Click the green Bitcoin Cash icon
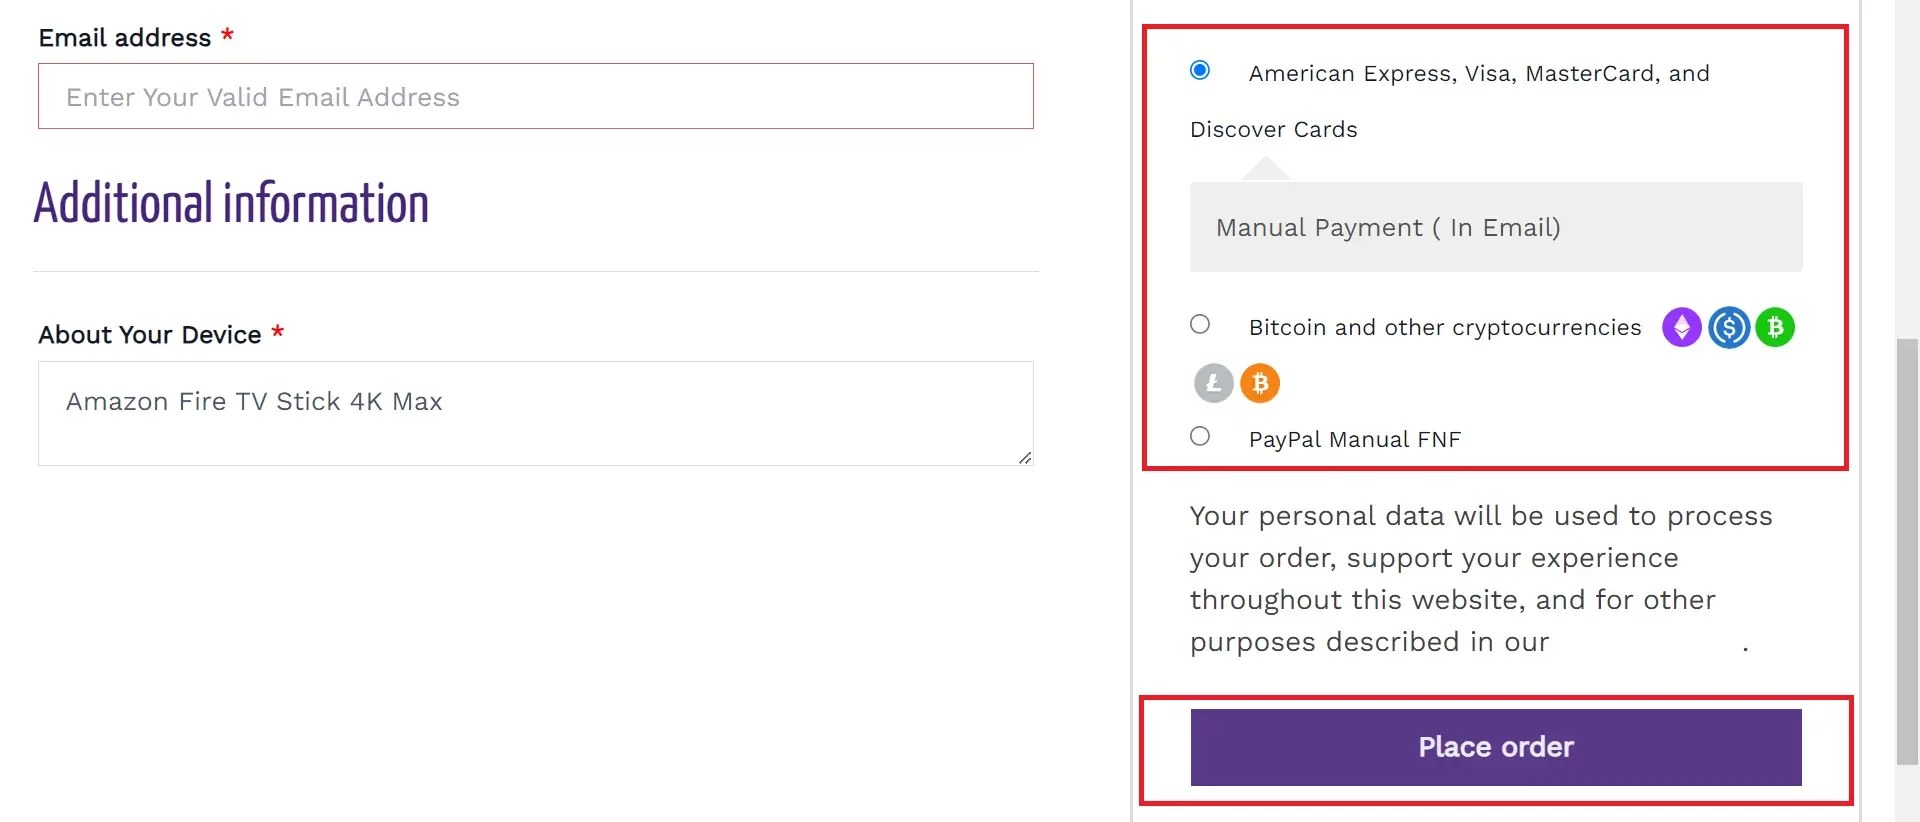The width and height of the screenshot is (1920, 822). (1776, 327)
